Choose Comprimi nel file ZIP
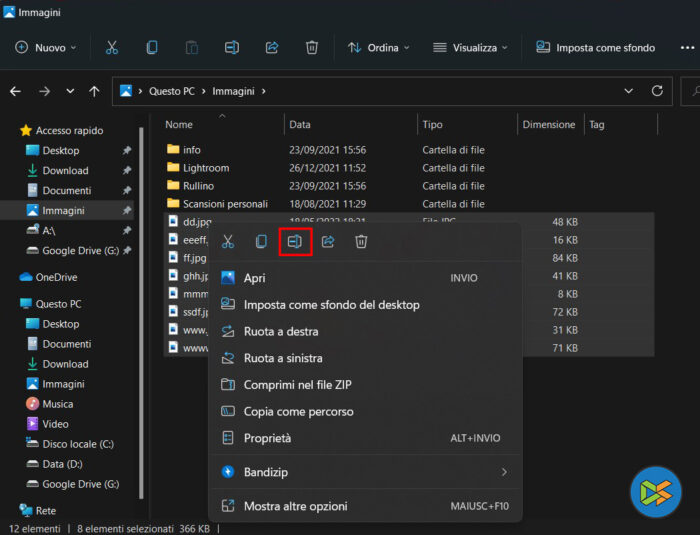Screen dimensions: 700x535 pos(297,385)
